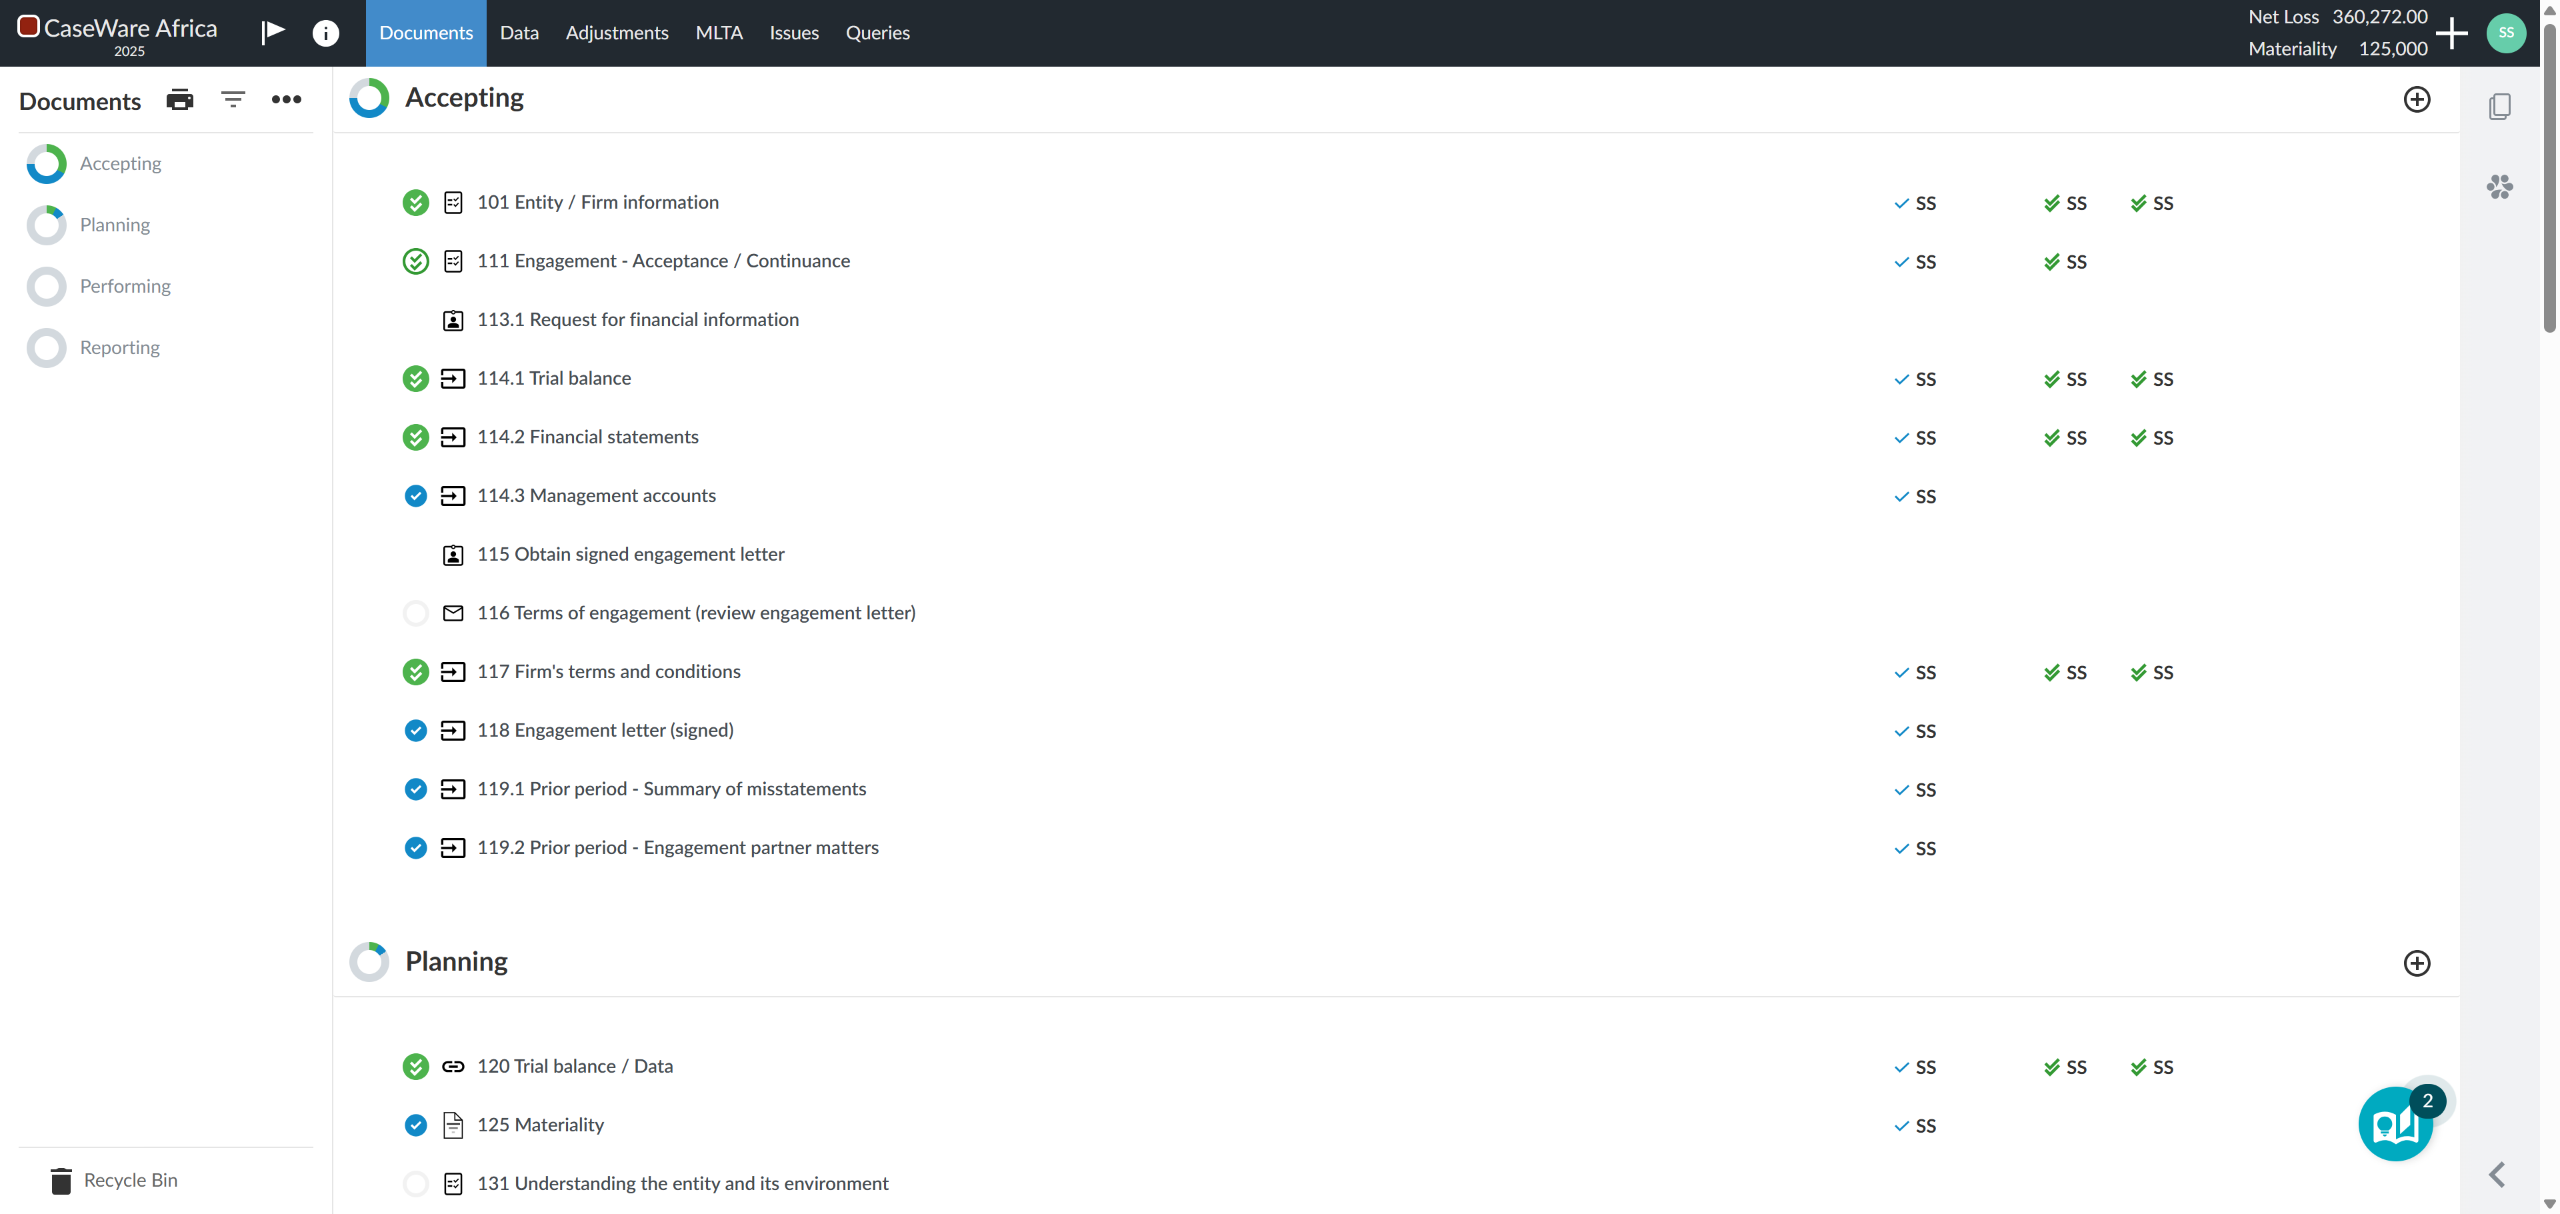2560x1214 pixels.
Task: Click the flag icon in header
Action: [x=273, y=32]
